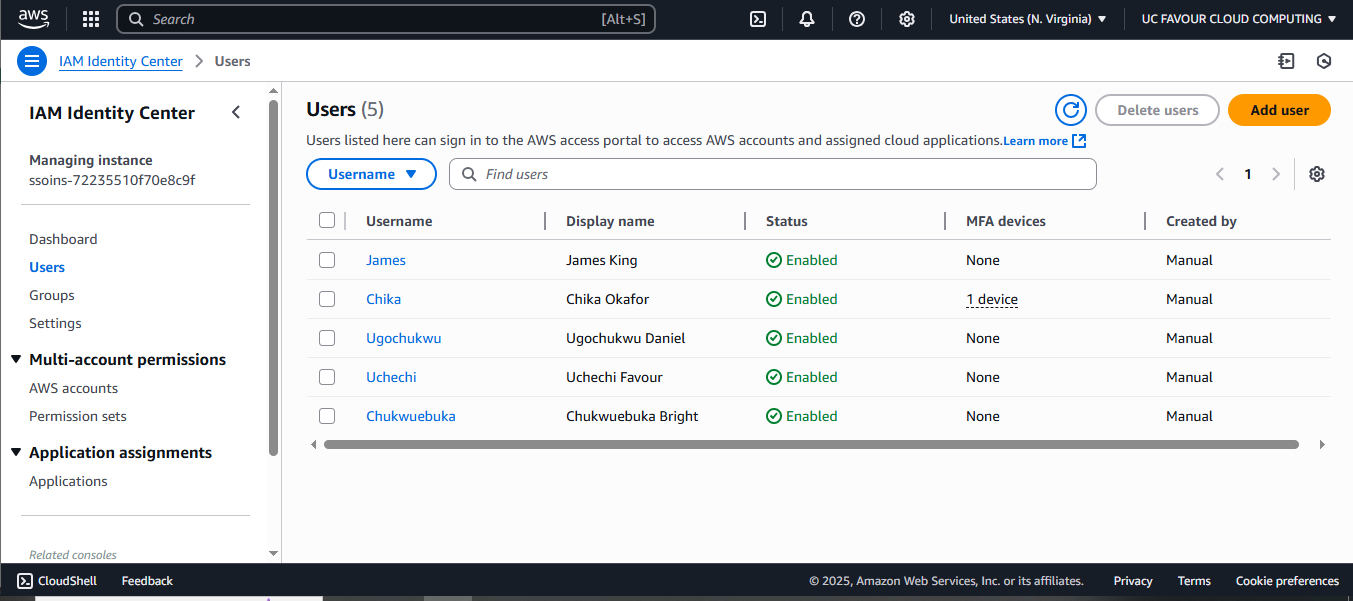Check the box for user Chika
Screen dimensions: 1353x601
tap(327, 299)
